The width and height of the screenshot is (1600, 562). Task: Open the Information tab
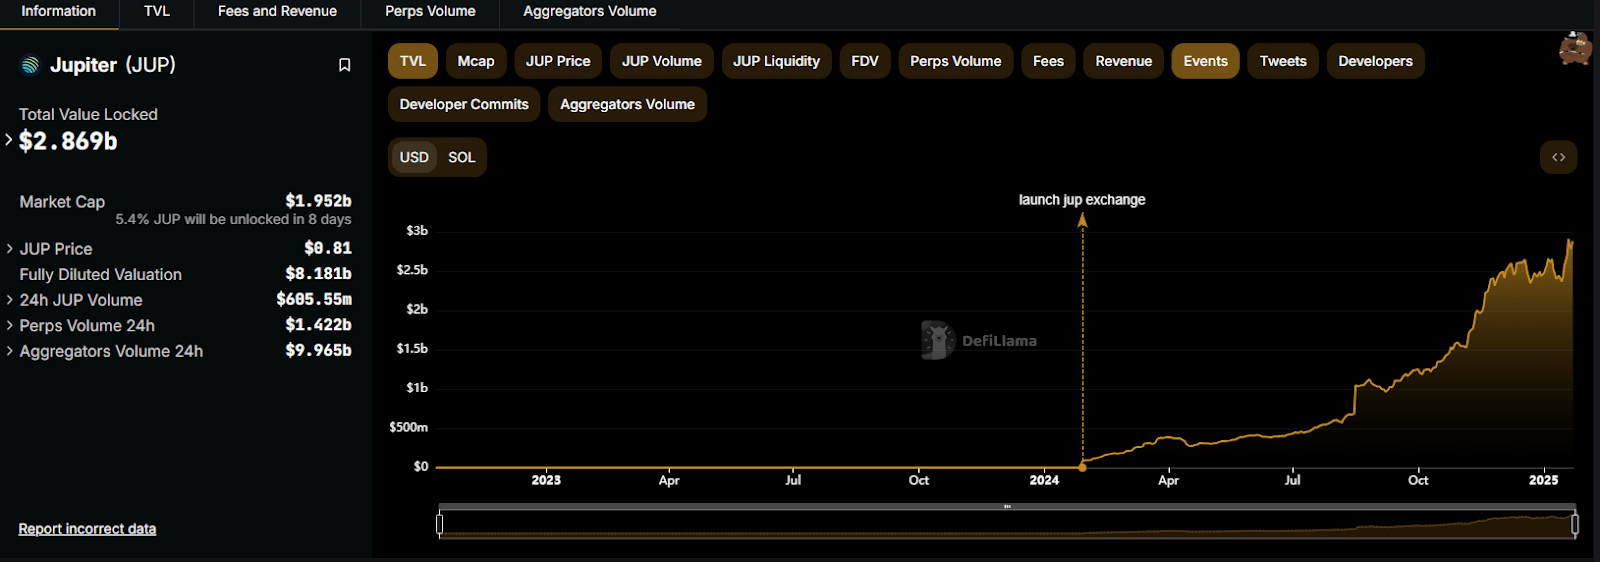pyautogui.click(x=59, y=12)
